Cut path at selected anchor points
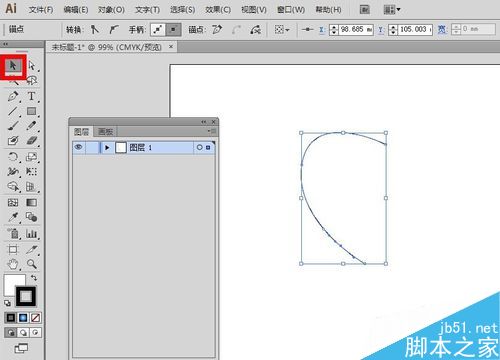Viewport: 500px width, 360px height. [x=256, y=30]
